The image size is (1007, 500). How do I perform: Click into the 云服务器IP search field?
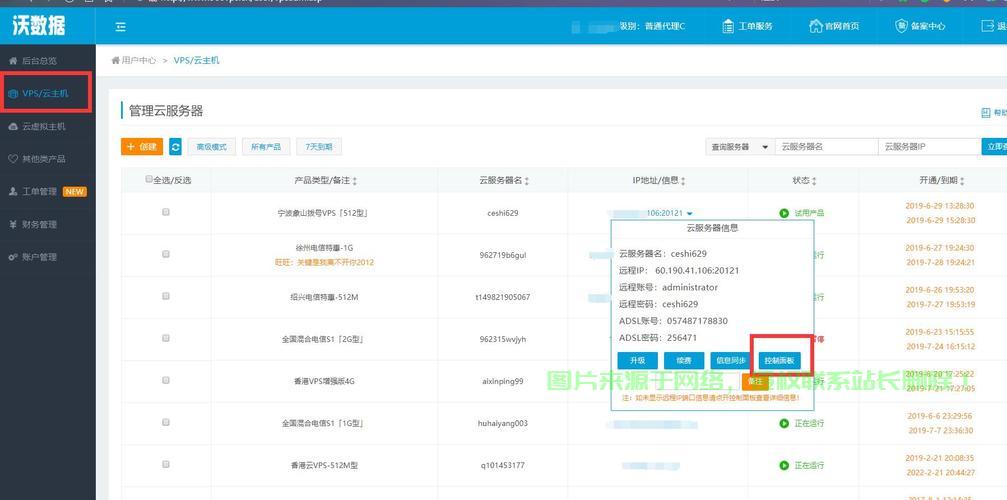tap(929, 147)
